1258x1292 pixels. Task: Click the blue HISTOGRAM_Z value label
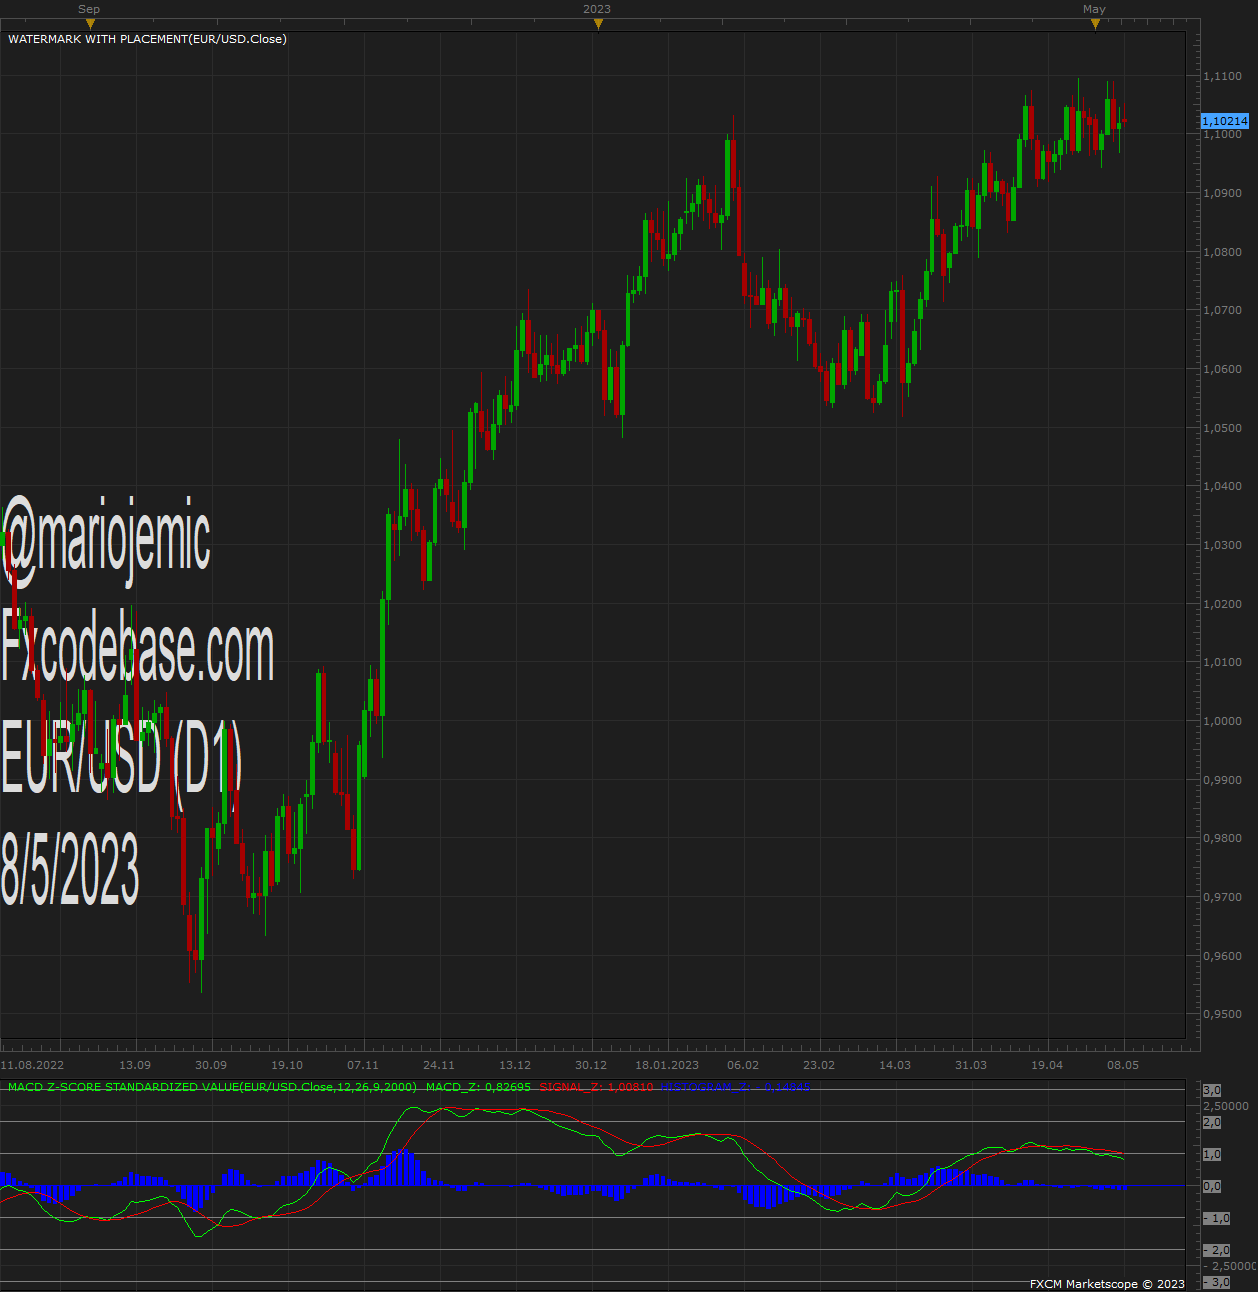735,1087
